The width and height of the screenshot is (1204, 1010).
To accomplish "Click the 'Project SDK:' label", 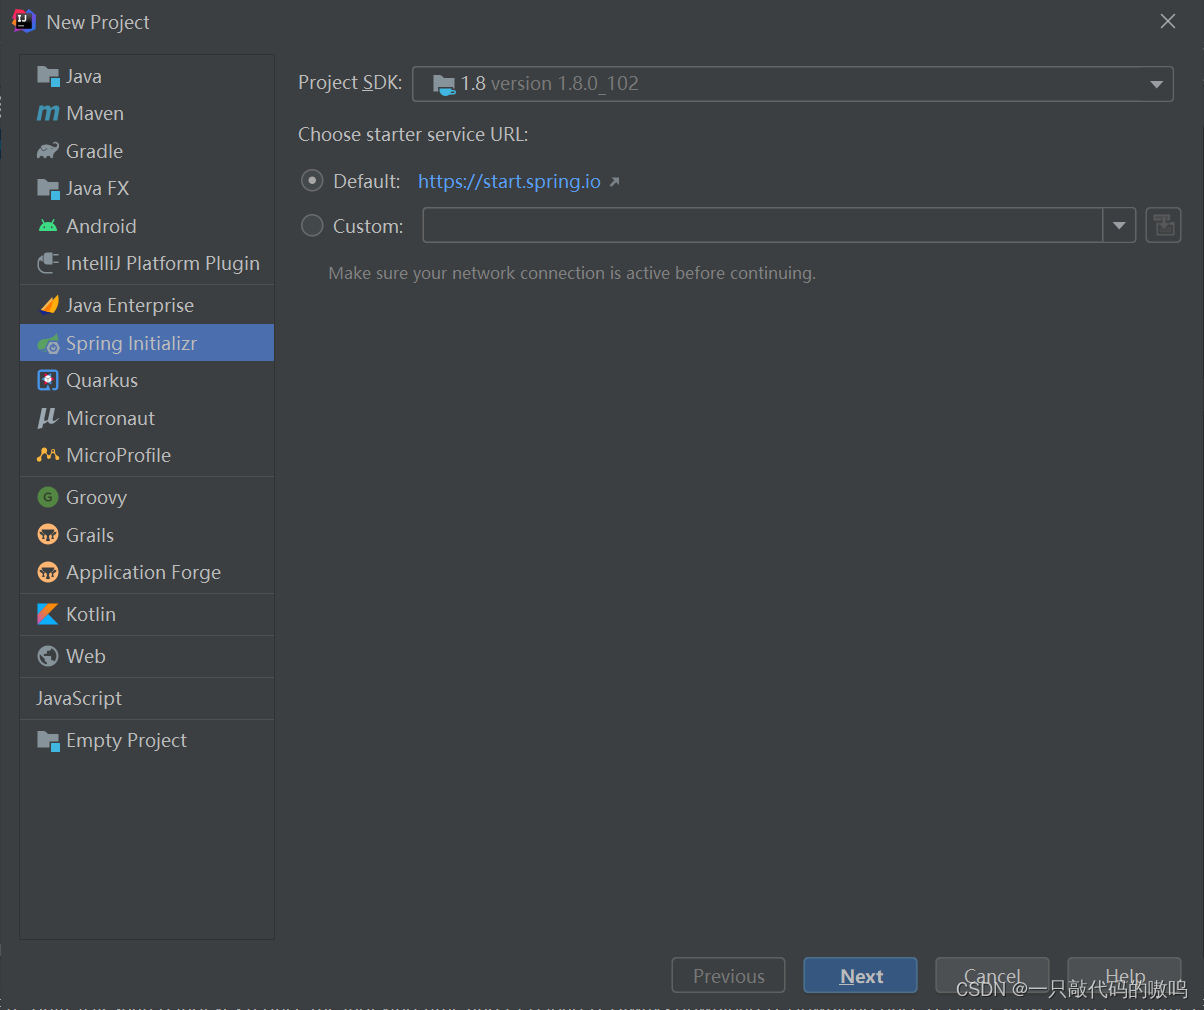I will coord(350,83).
